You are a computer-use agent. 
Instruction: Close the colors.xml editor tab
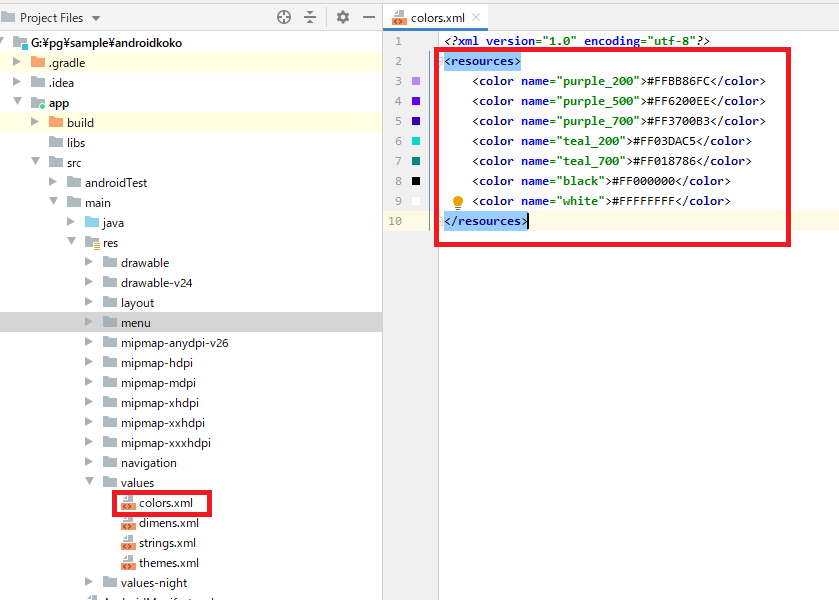point(476,17)
